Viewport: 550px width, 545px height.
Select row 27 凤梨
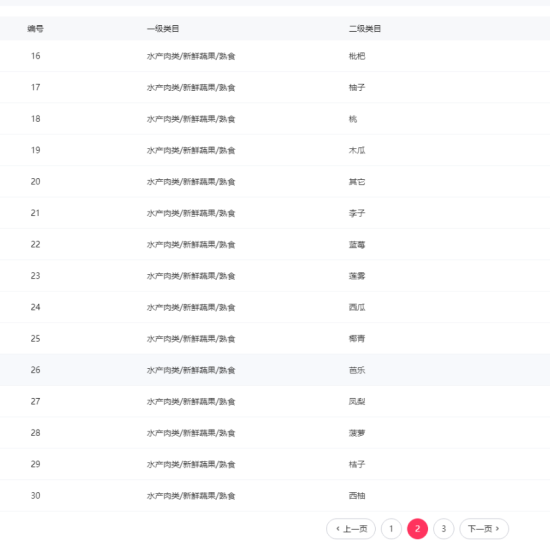tap(275, 401)
